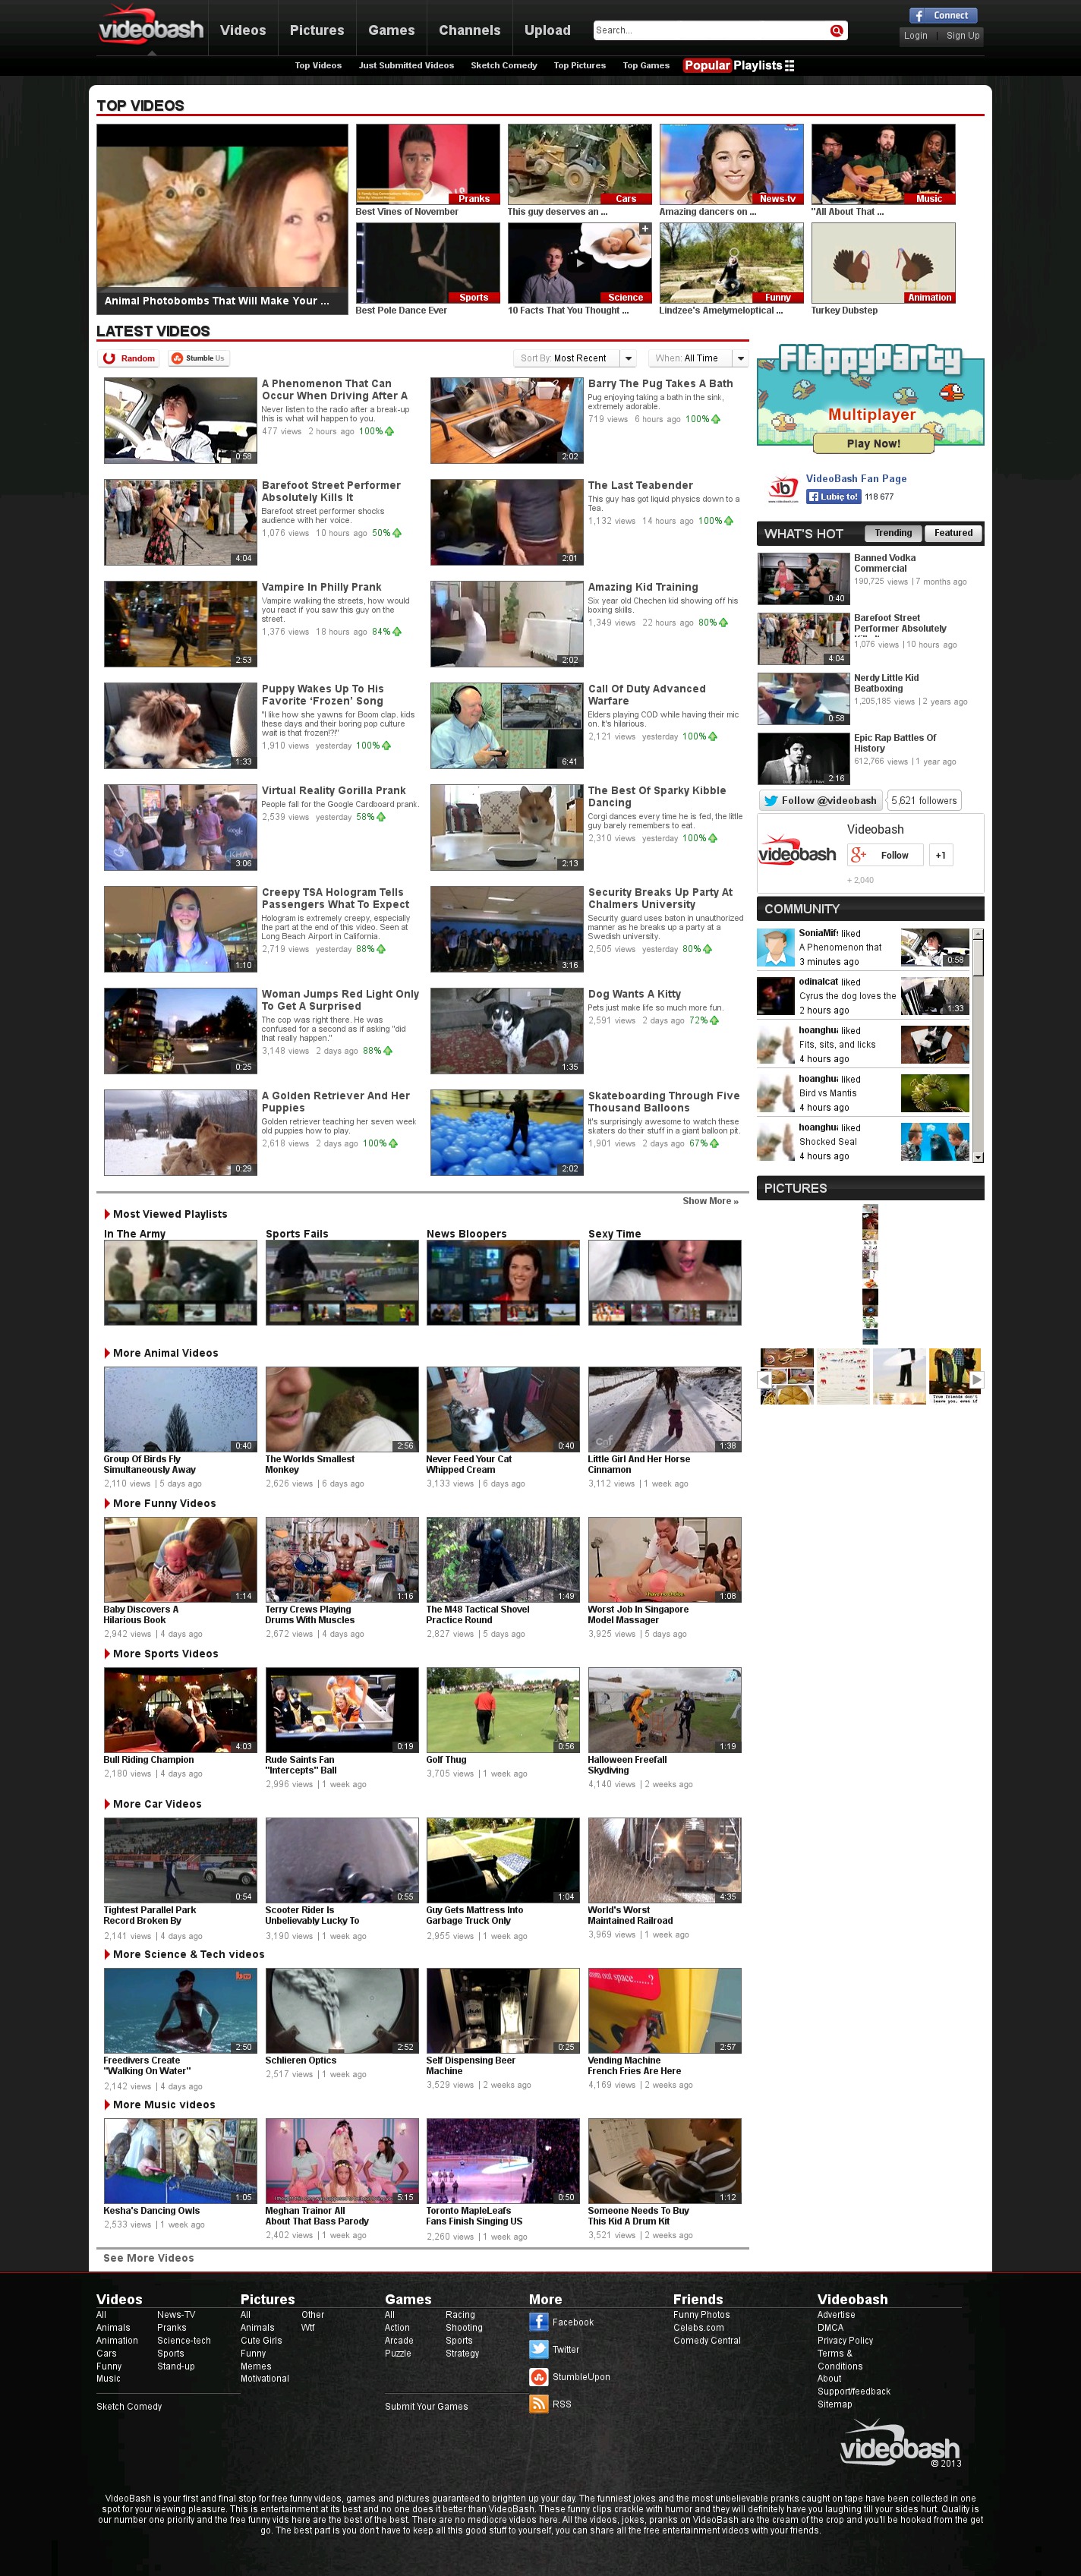The image size is (1081, 2576).
Task: Open the DMCA footer link
Action: tap(830, 2327)
